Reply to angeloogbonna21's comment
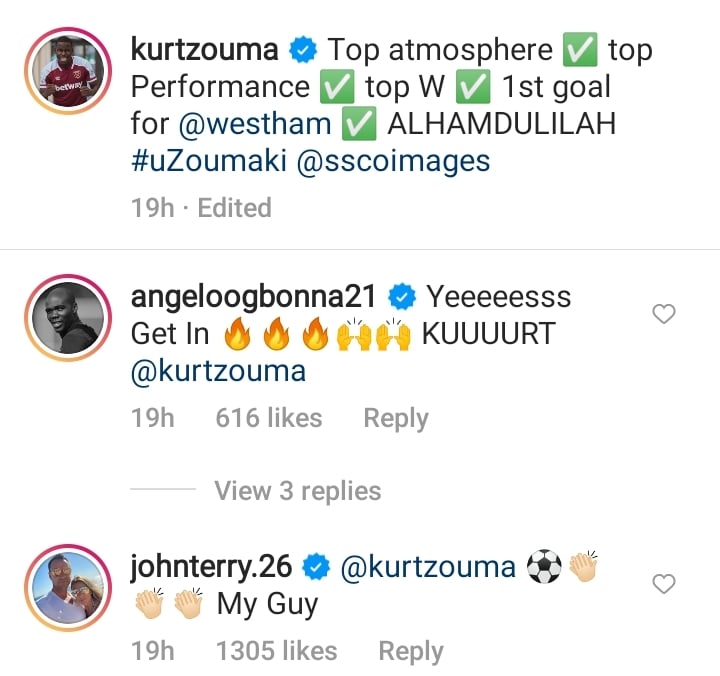Viewport: 720px width, 676px height. click(396, 418)
